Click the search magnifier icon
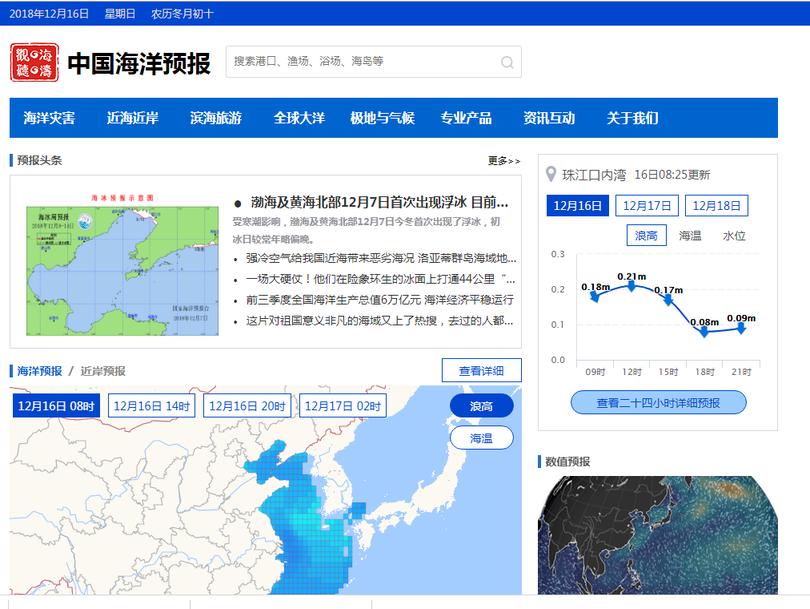 [x=508, y=62]
